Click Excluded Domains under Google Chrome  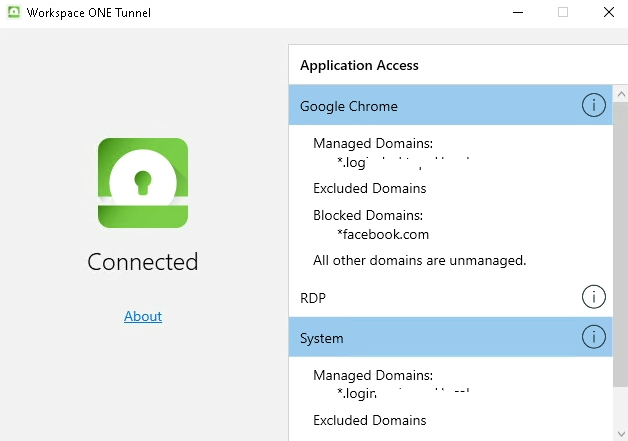pyautogui.click(x=369, y=188)
